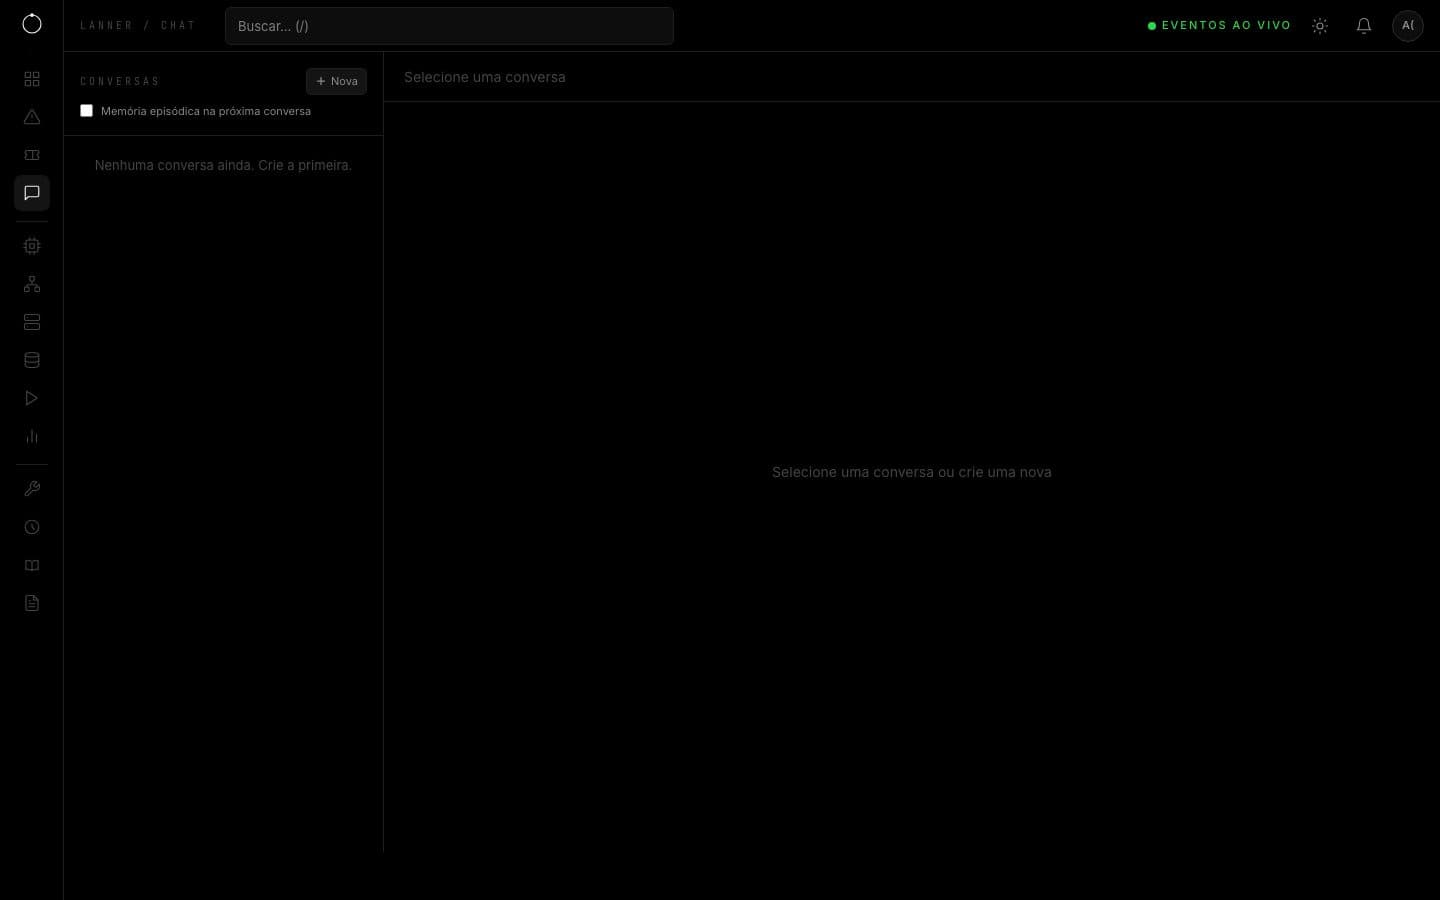Click the 'Selecione uma conversa' header text
This screenshot has width=1440, height=900.
[485, 77]
